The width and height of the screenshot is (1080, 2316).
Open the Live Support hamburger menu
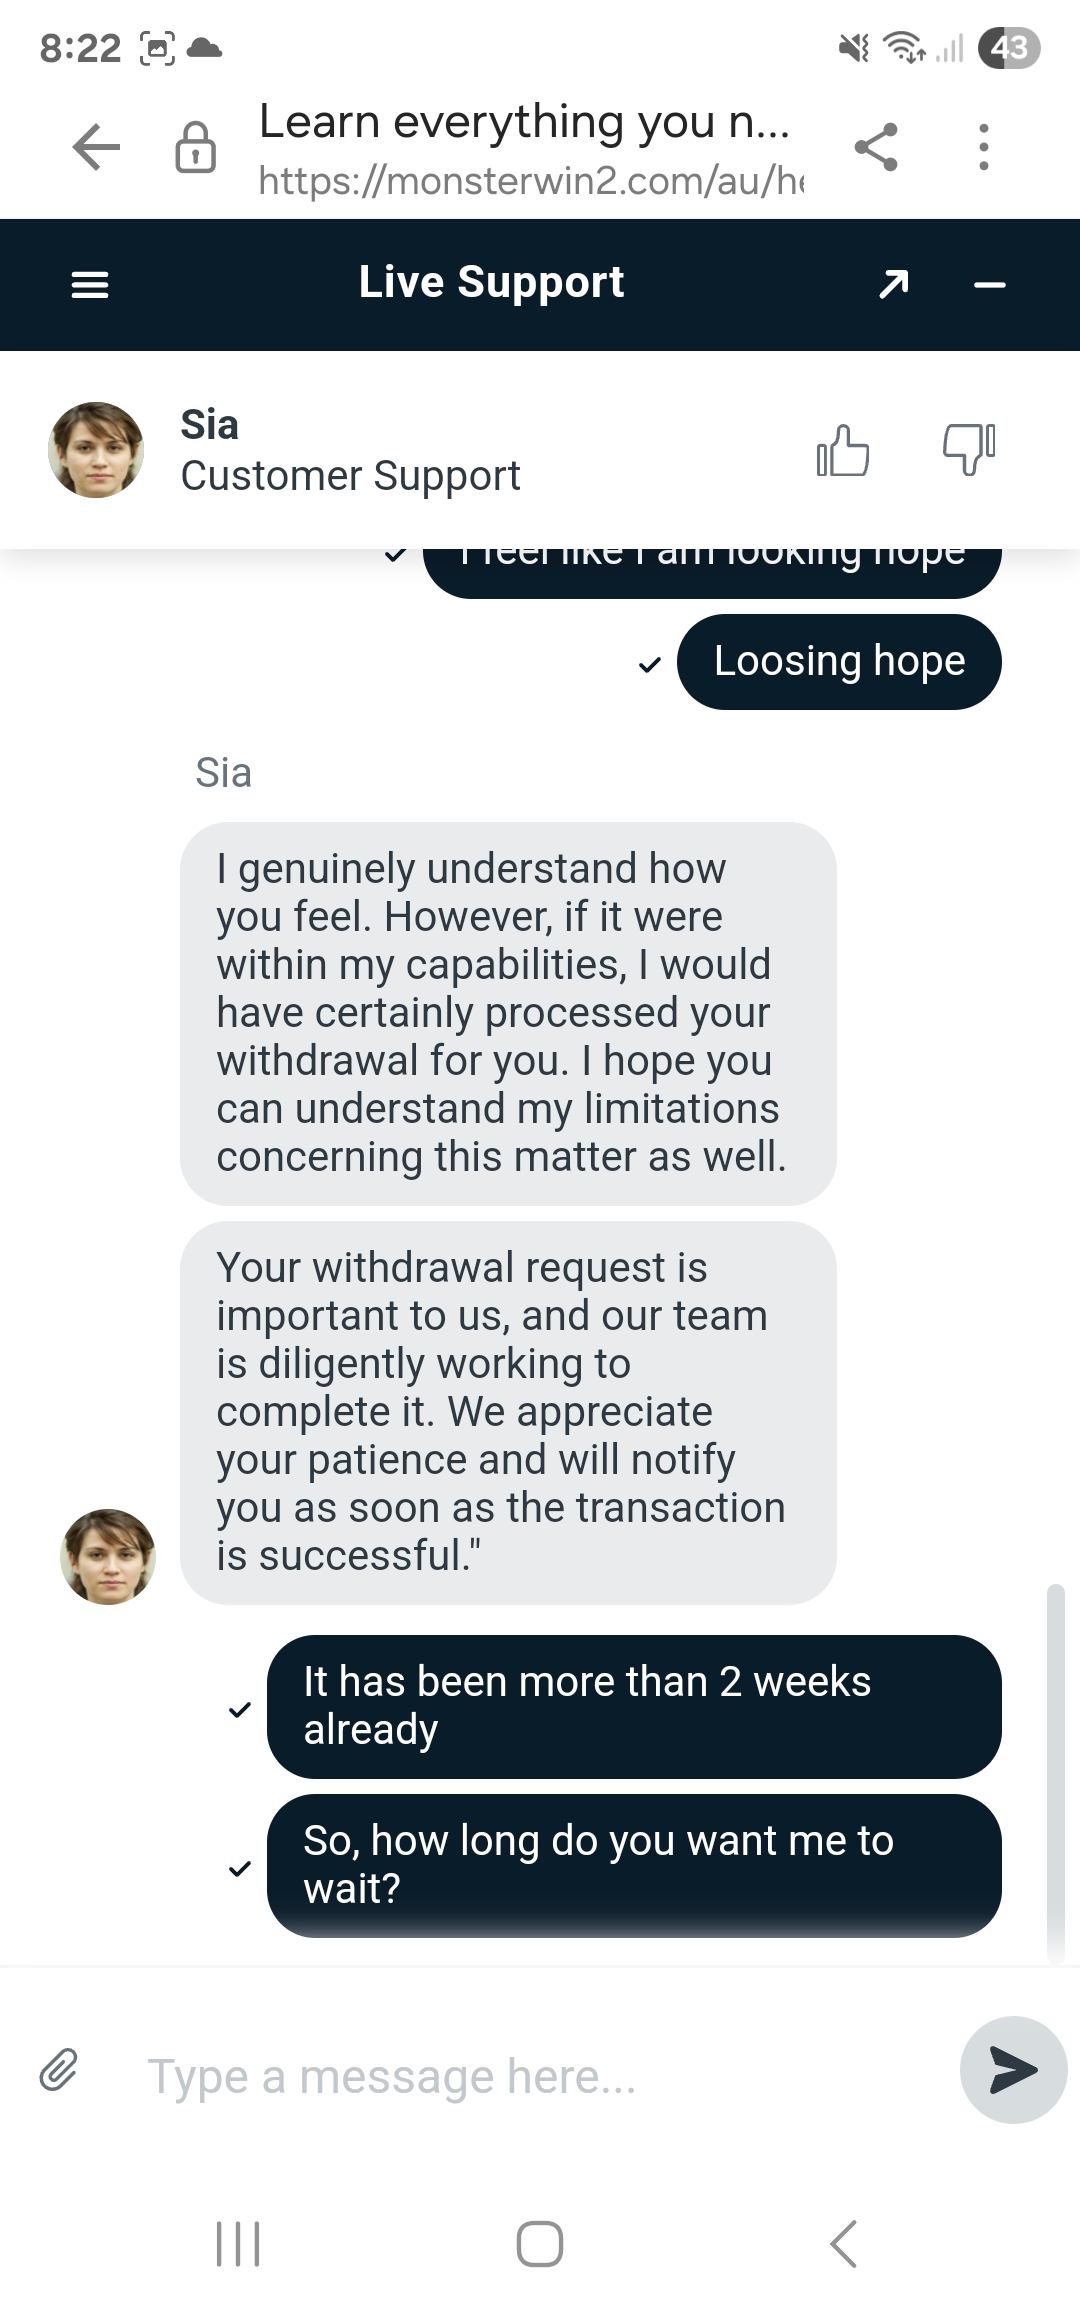pyautogui.click(x=90, y=285)
